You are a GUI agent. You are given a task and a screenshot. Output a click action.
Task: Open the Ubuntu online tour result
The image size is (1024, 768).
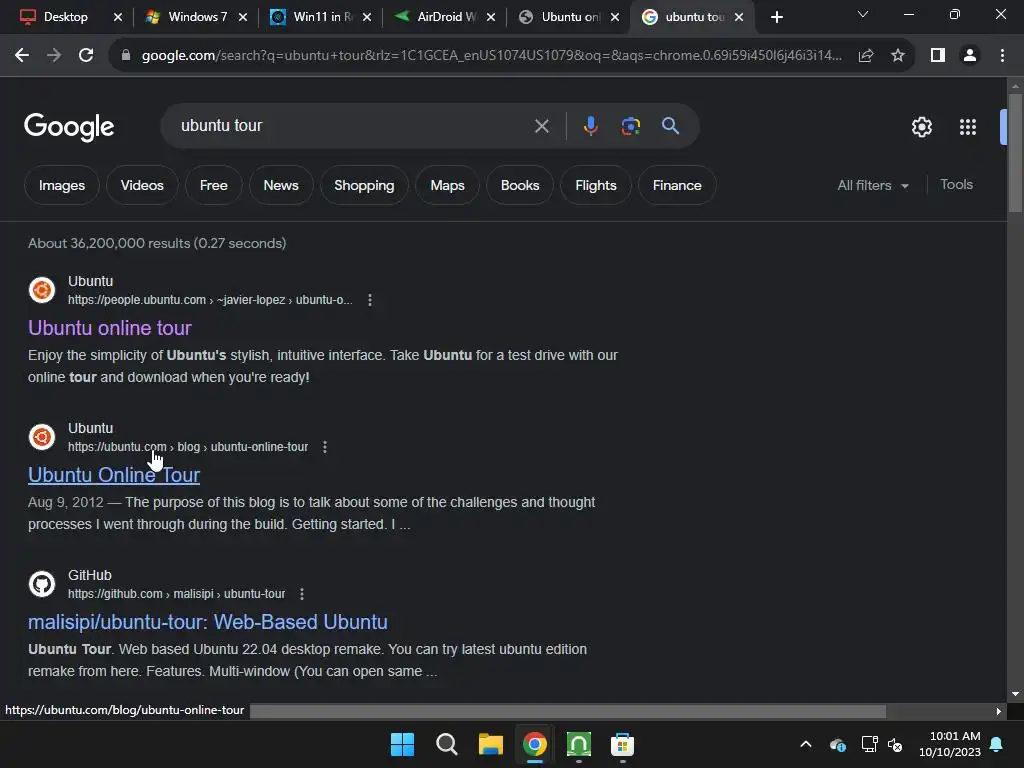110,328
